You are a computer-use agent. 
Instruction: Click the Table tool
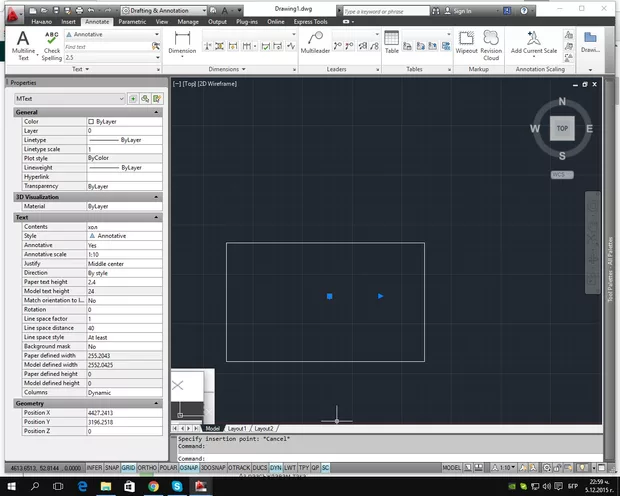pos(392,43)
